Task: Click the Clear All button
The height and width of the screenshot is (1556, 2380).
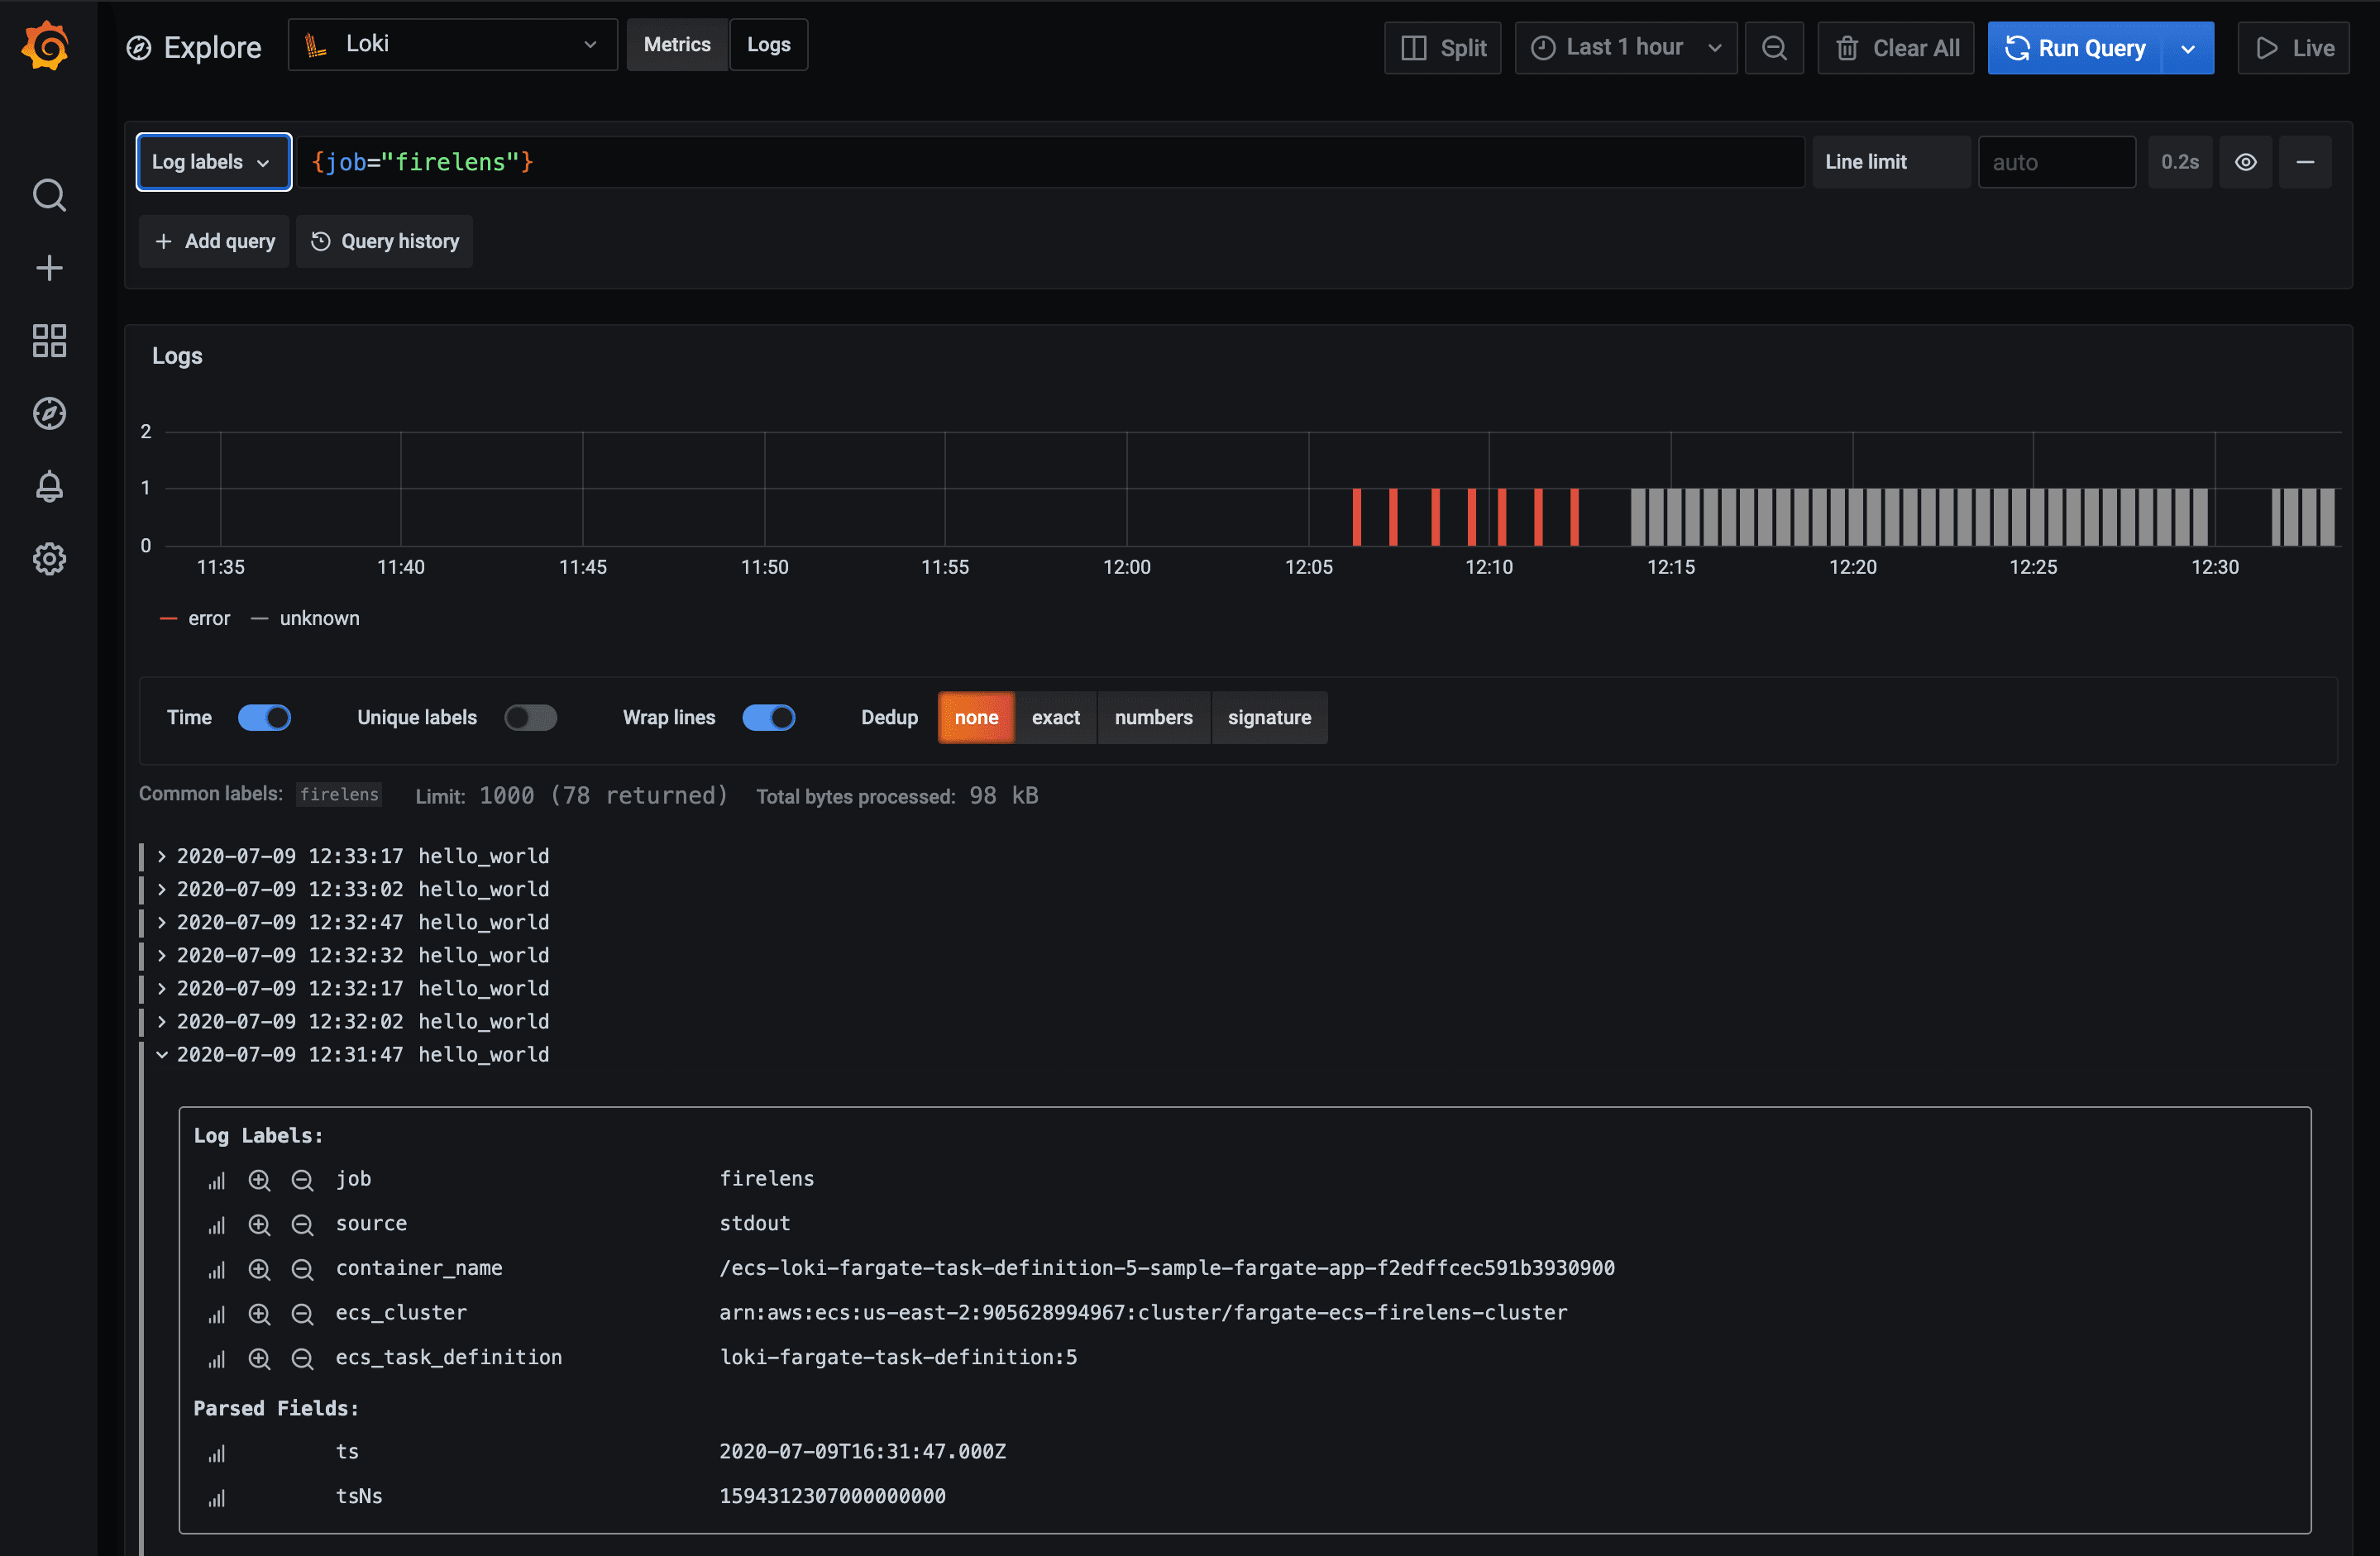Action: coord(1895,47)
